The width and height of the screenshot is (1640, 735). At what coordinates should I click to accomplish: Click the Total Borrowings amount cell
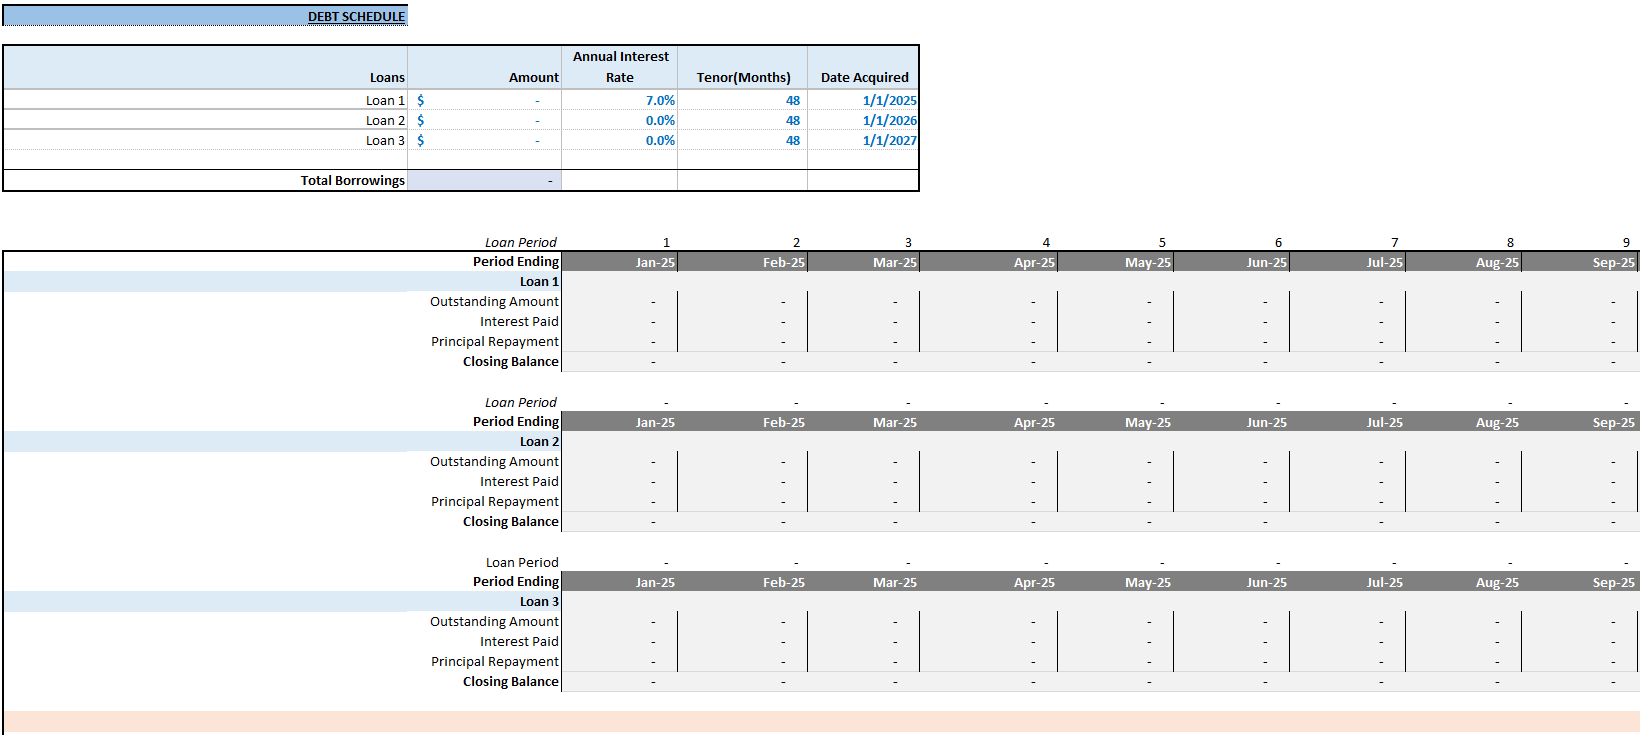[485, 180]
